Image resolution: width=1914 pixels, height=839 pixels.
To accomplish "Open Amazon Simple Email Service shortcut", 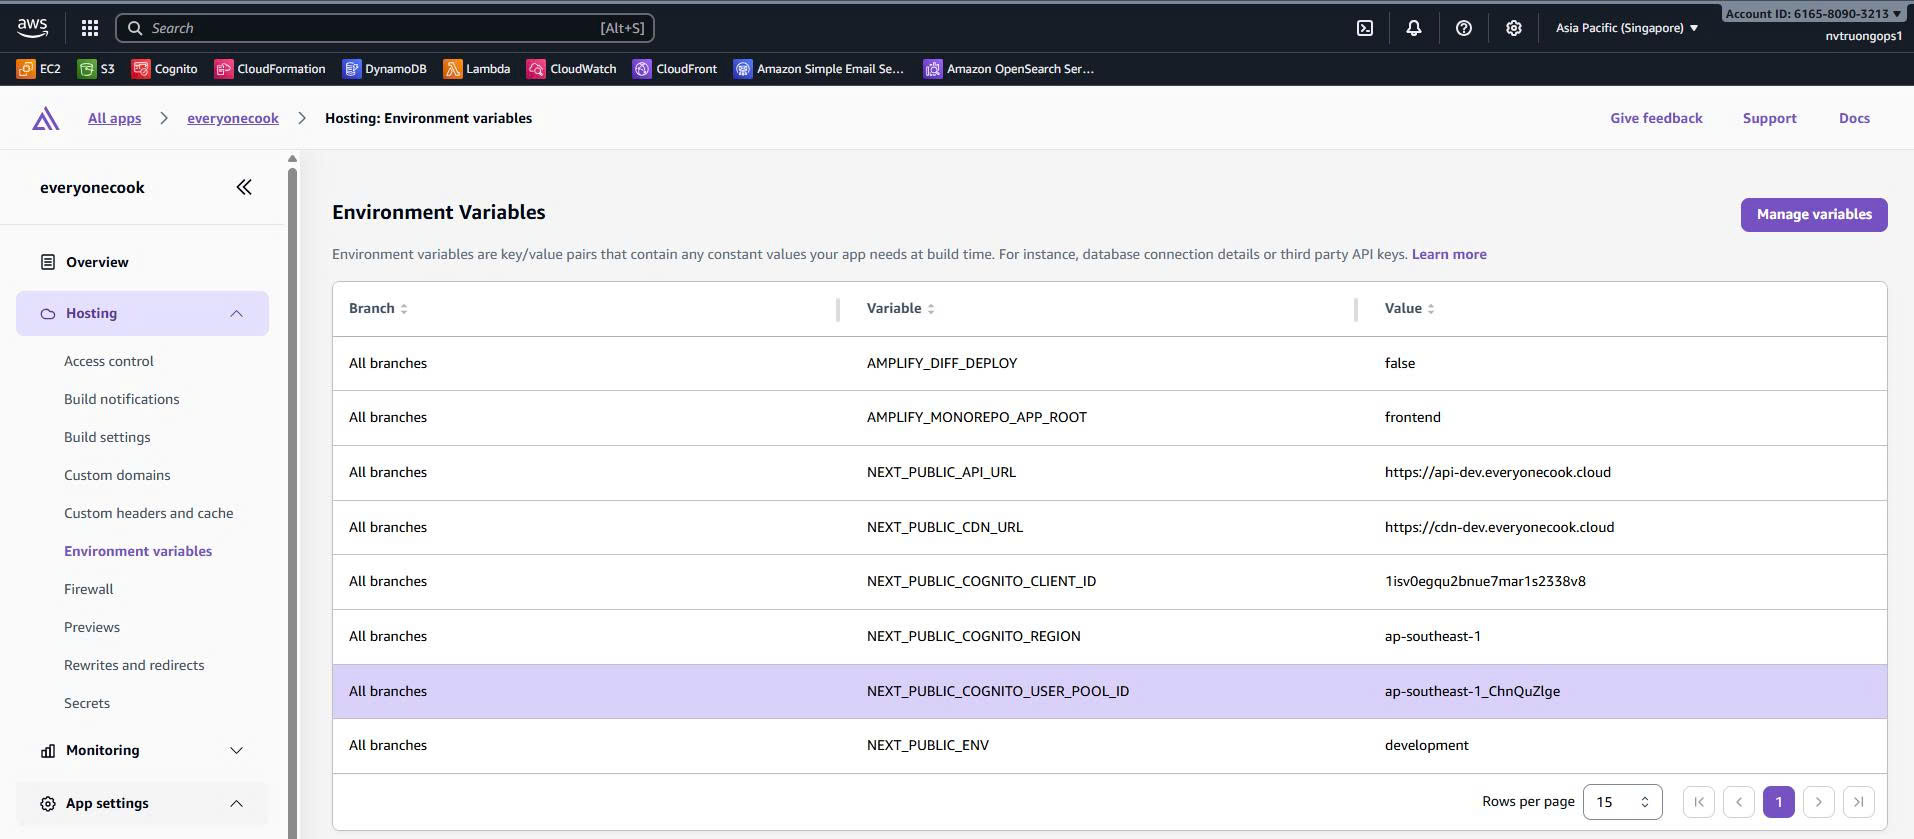I will pyautogui.click(x=819, y=69).
